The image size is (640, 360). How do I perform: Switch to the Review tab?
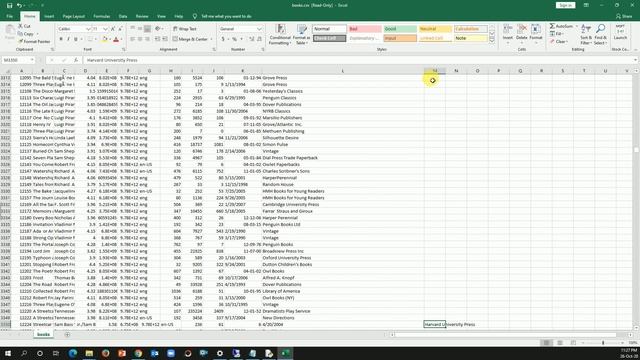pos(142,16)
